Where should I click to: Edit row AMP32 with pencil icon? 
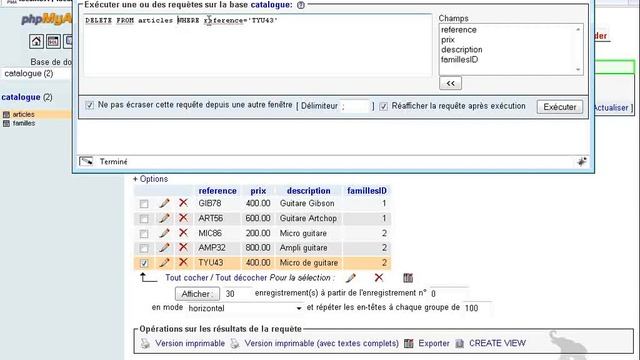164,248
